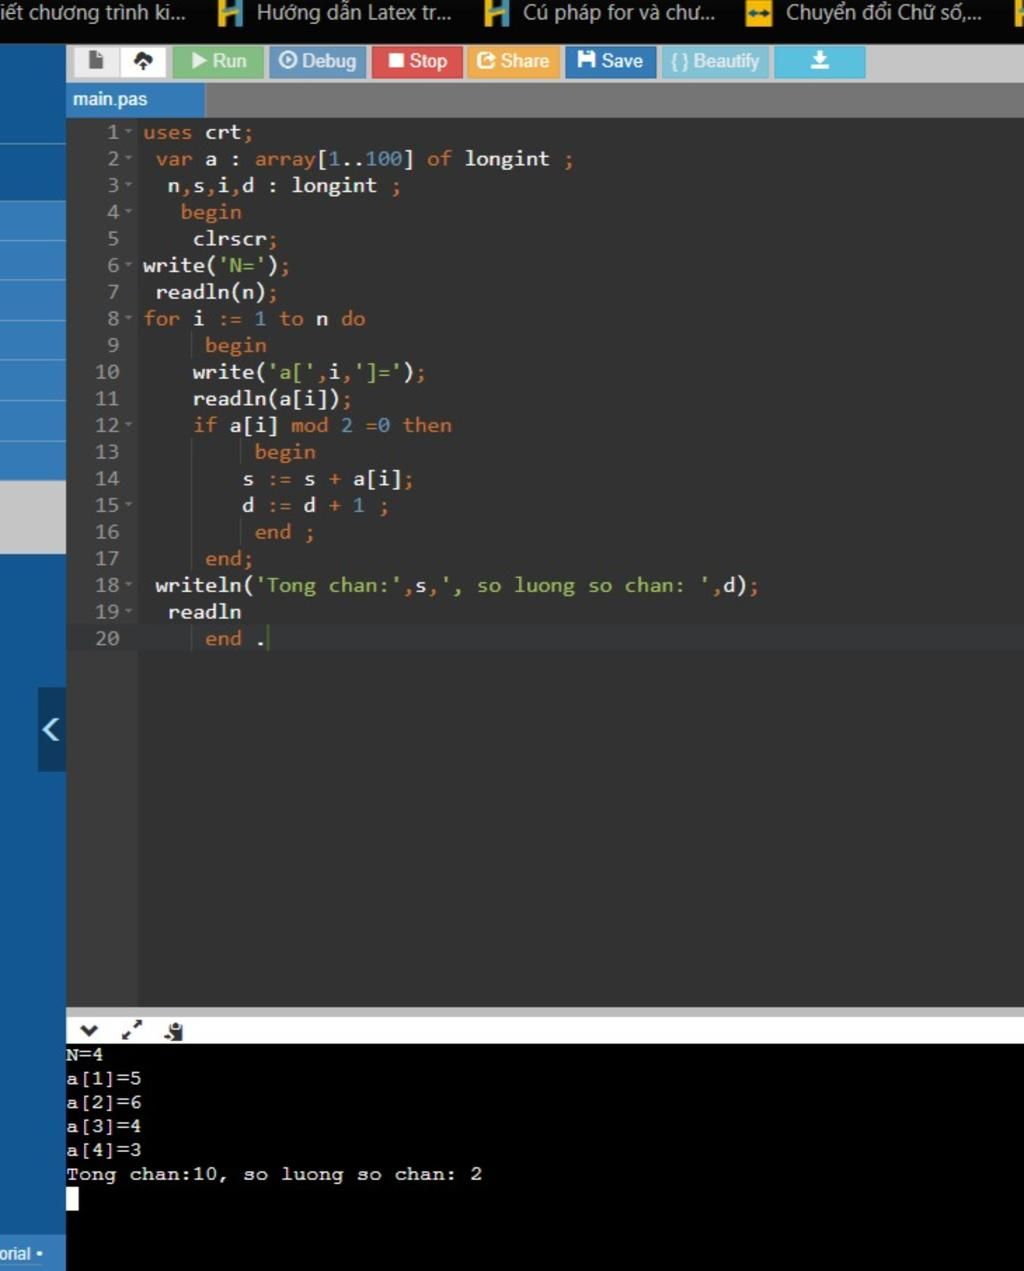Click line number 20 in the gutter

pos(107,638)
